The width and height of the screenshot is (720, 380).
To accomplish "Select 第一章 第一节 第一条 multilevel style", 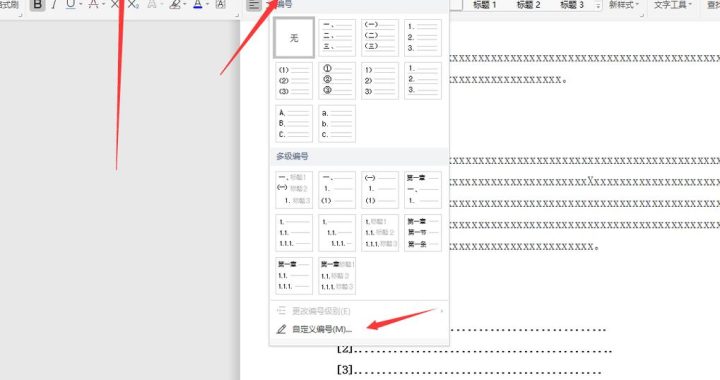I will pyautogui.click(x=423, y=233).
